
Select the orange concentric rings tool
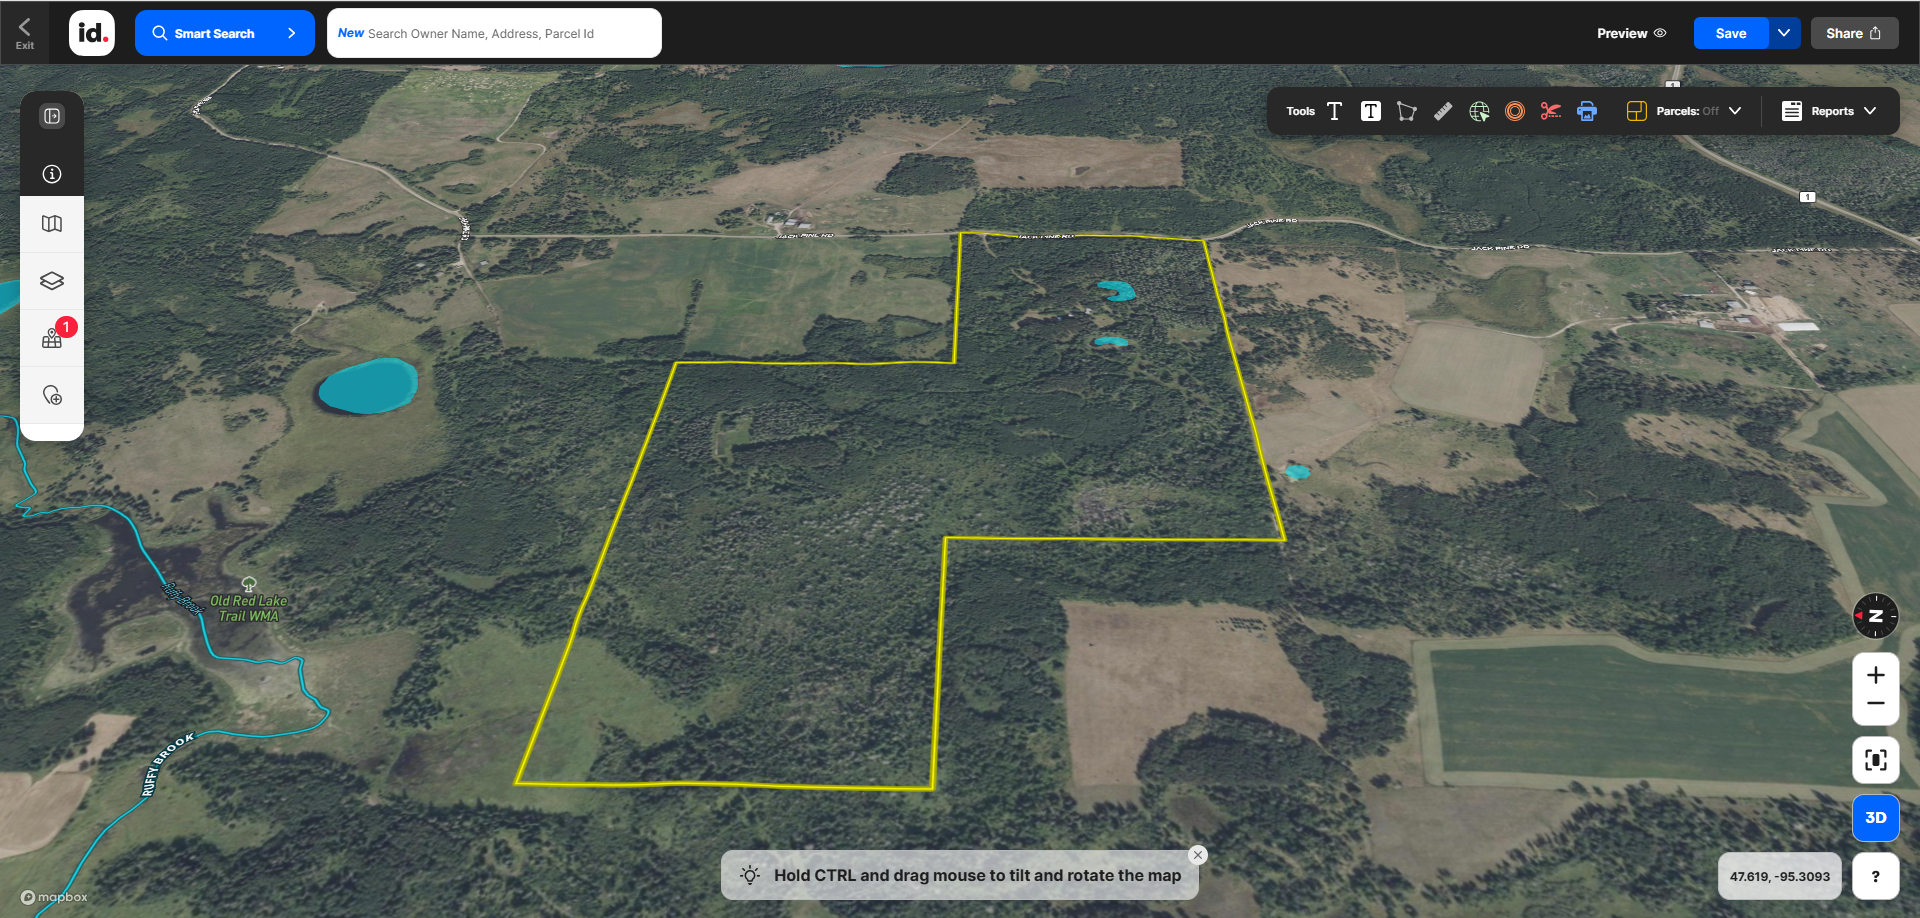pos(1515,111)
